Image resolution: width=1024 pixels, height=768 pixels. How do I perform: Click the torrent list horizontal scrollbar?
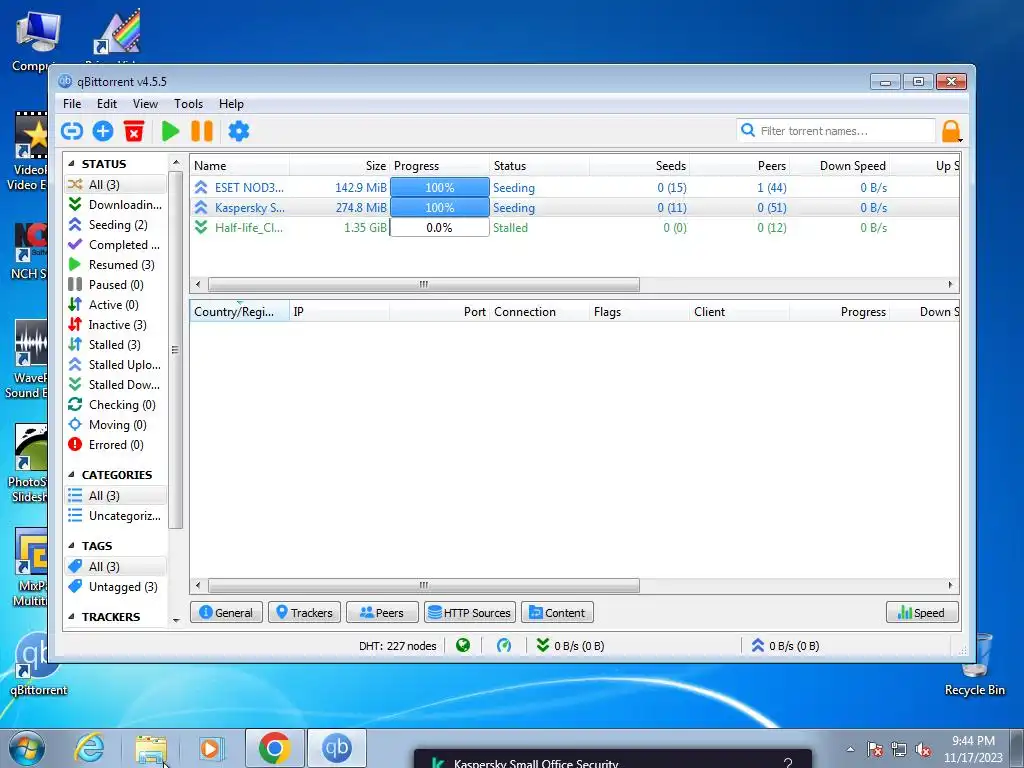[x=423, y=285]
